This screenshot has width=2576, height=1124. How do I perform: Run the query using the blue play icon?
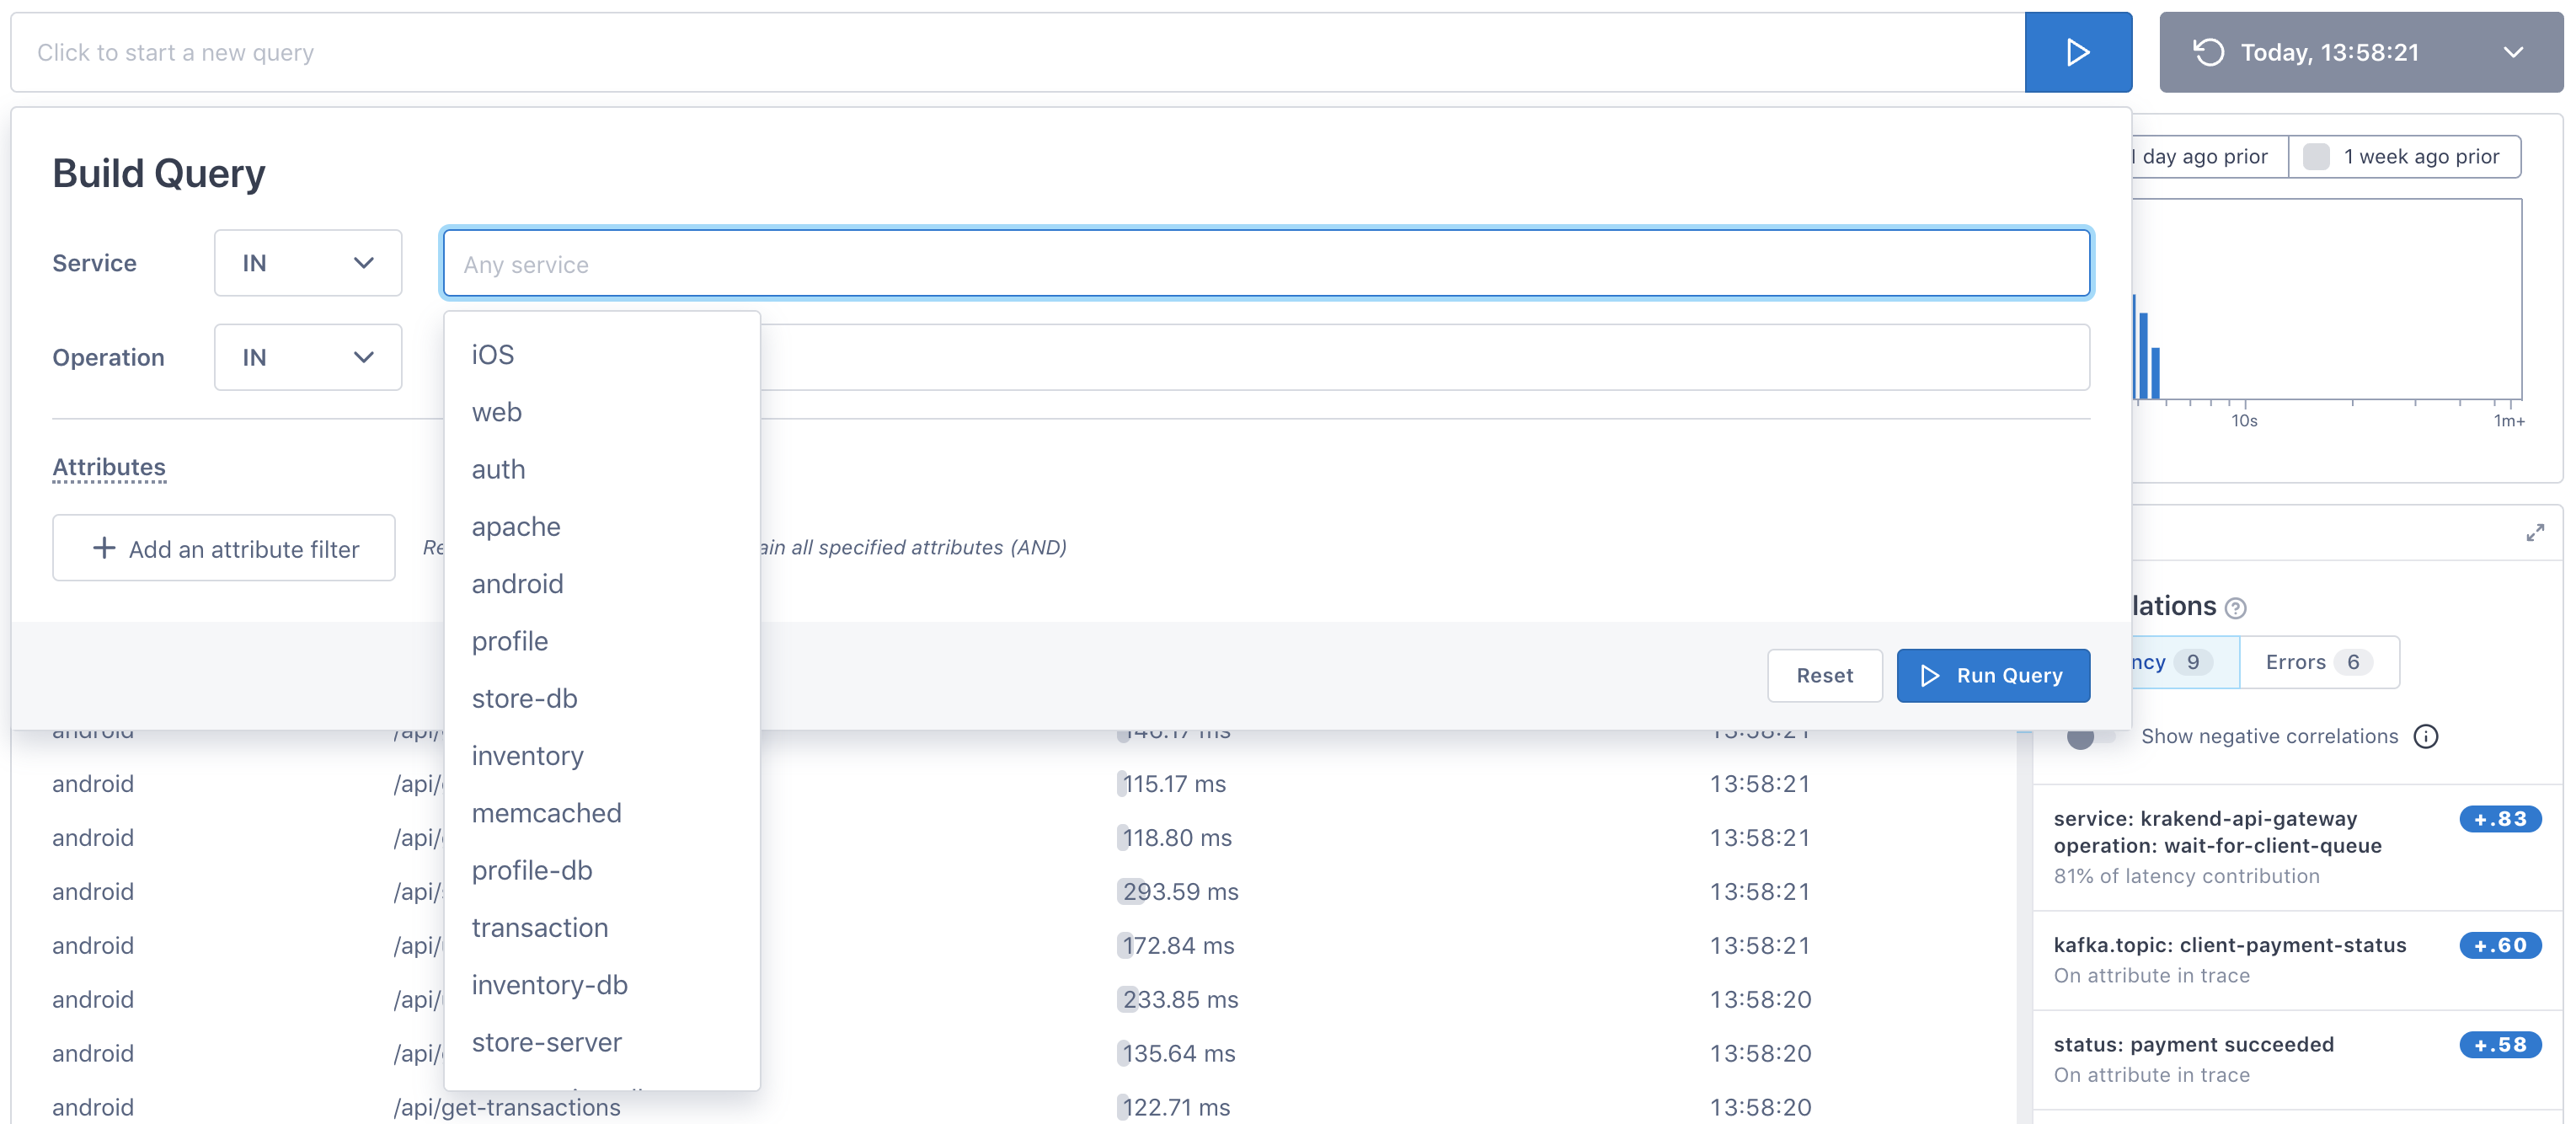(x=2078, y=52)
